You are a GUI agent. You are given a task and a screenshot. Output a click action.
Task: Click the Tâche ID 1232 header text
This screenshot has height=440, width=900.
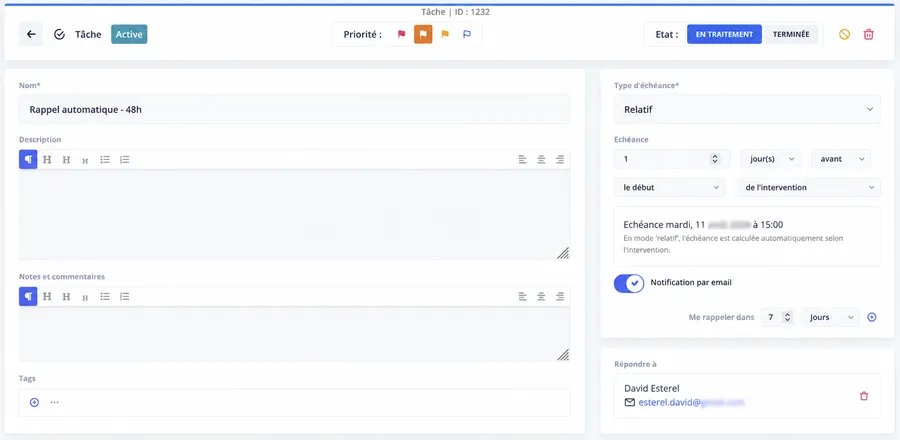[455, 11]
